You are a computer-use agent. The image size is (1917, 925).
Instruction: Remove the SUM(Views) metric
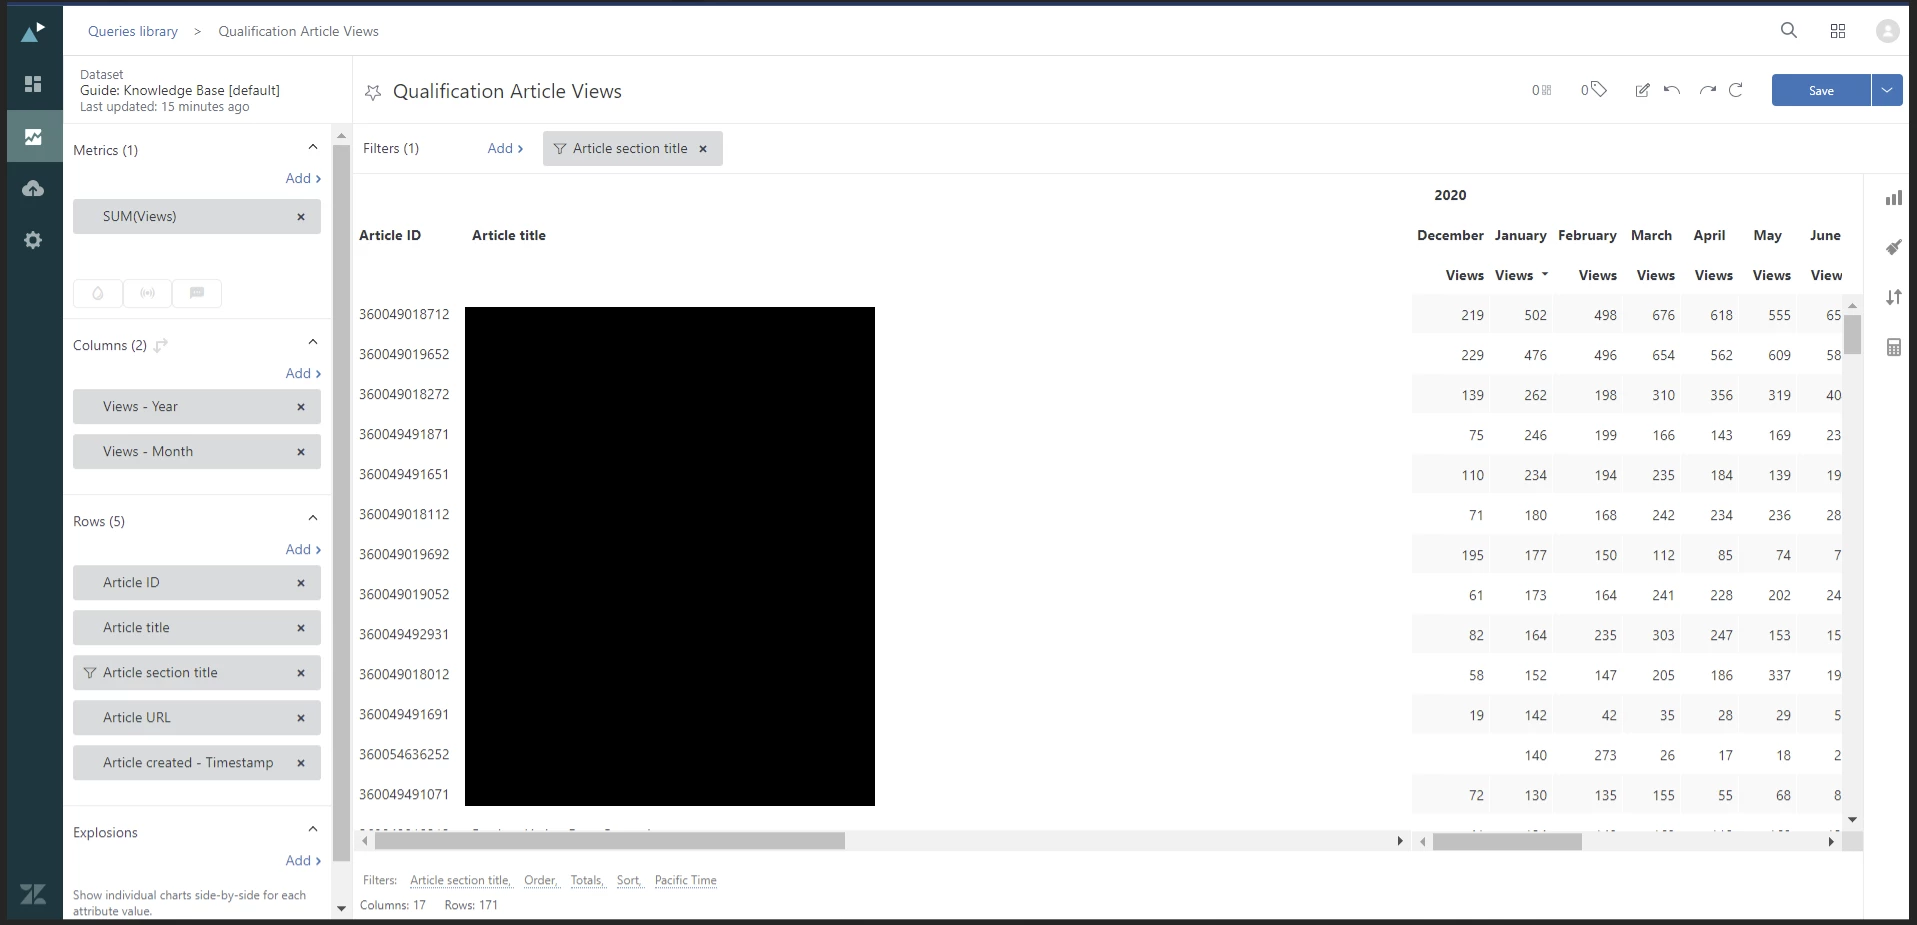pos(301,217)
